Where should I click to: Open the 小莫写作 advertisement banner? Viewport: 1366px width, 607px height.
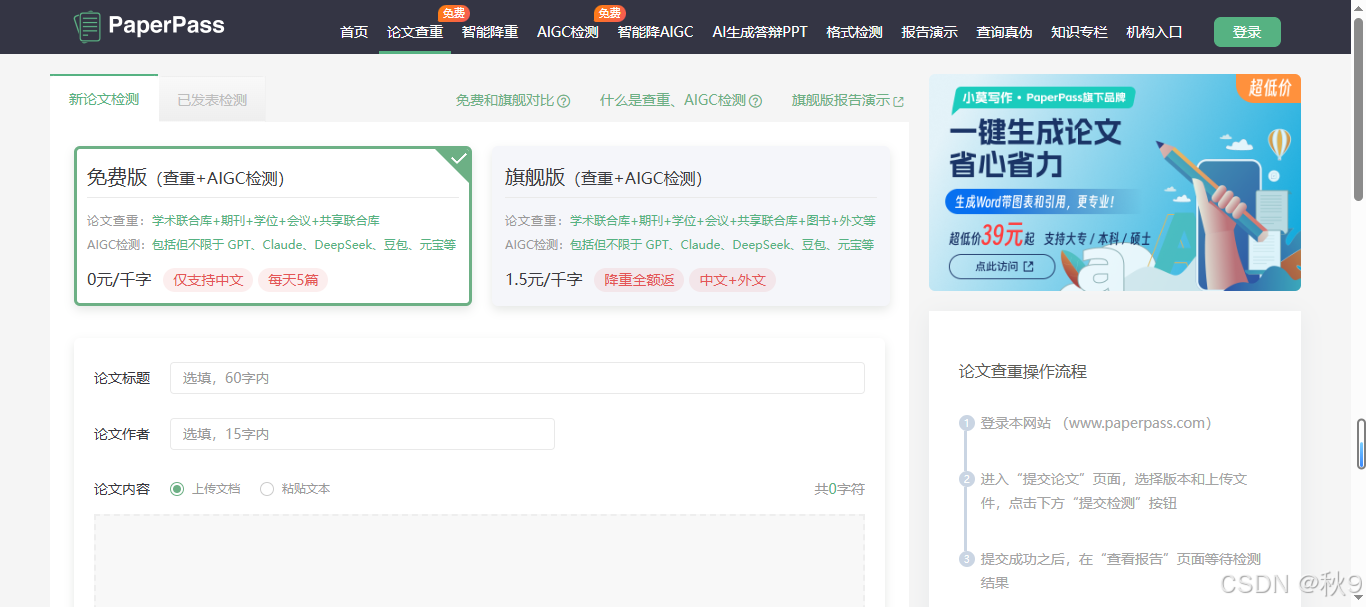pos(1115,182)
